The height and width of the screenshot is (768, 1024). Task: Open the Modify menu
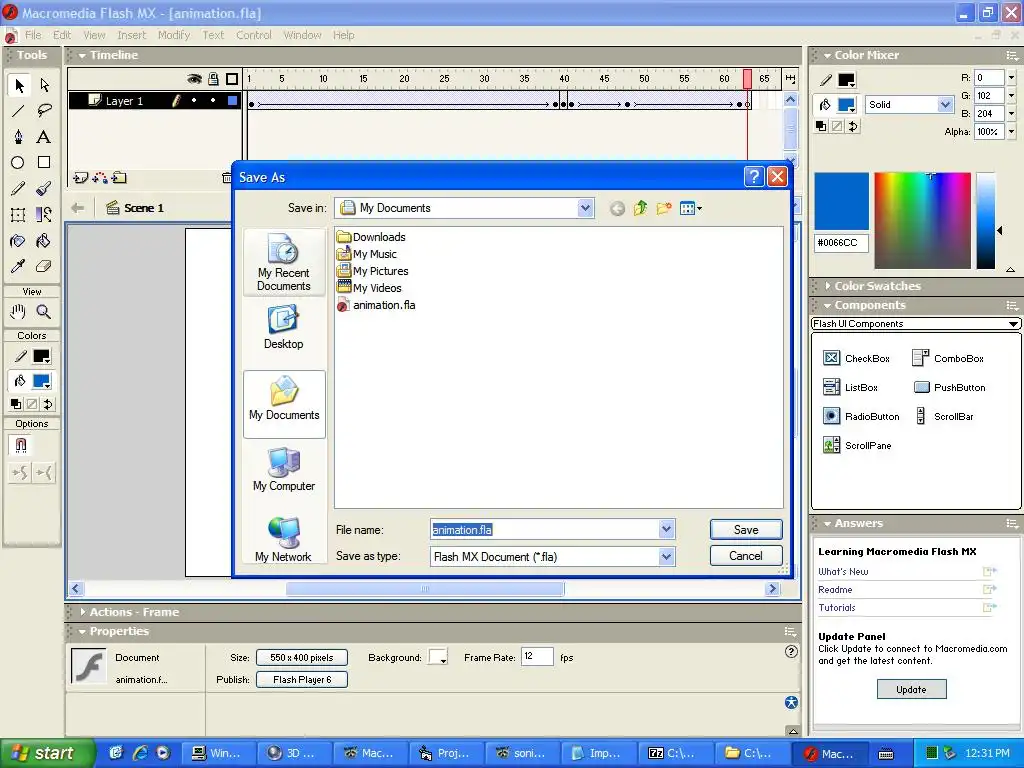(174, 35)
